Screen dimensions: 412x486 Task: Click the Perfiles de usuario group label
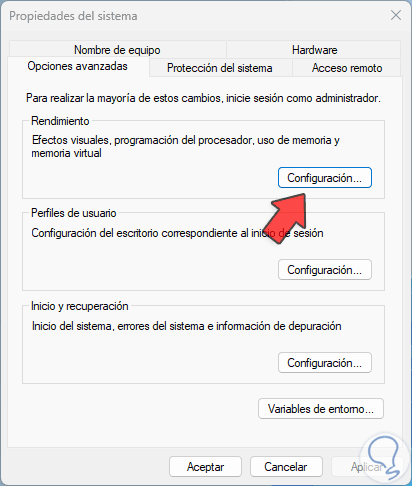(x=74, y=213)
